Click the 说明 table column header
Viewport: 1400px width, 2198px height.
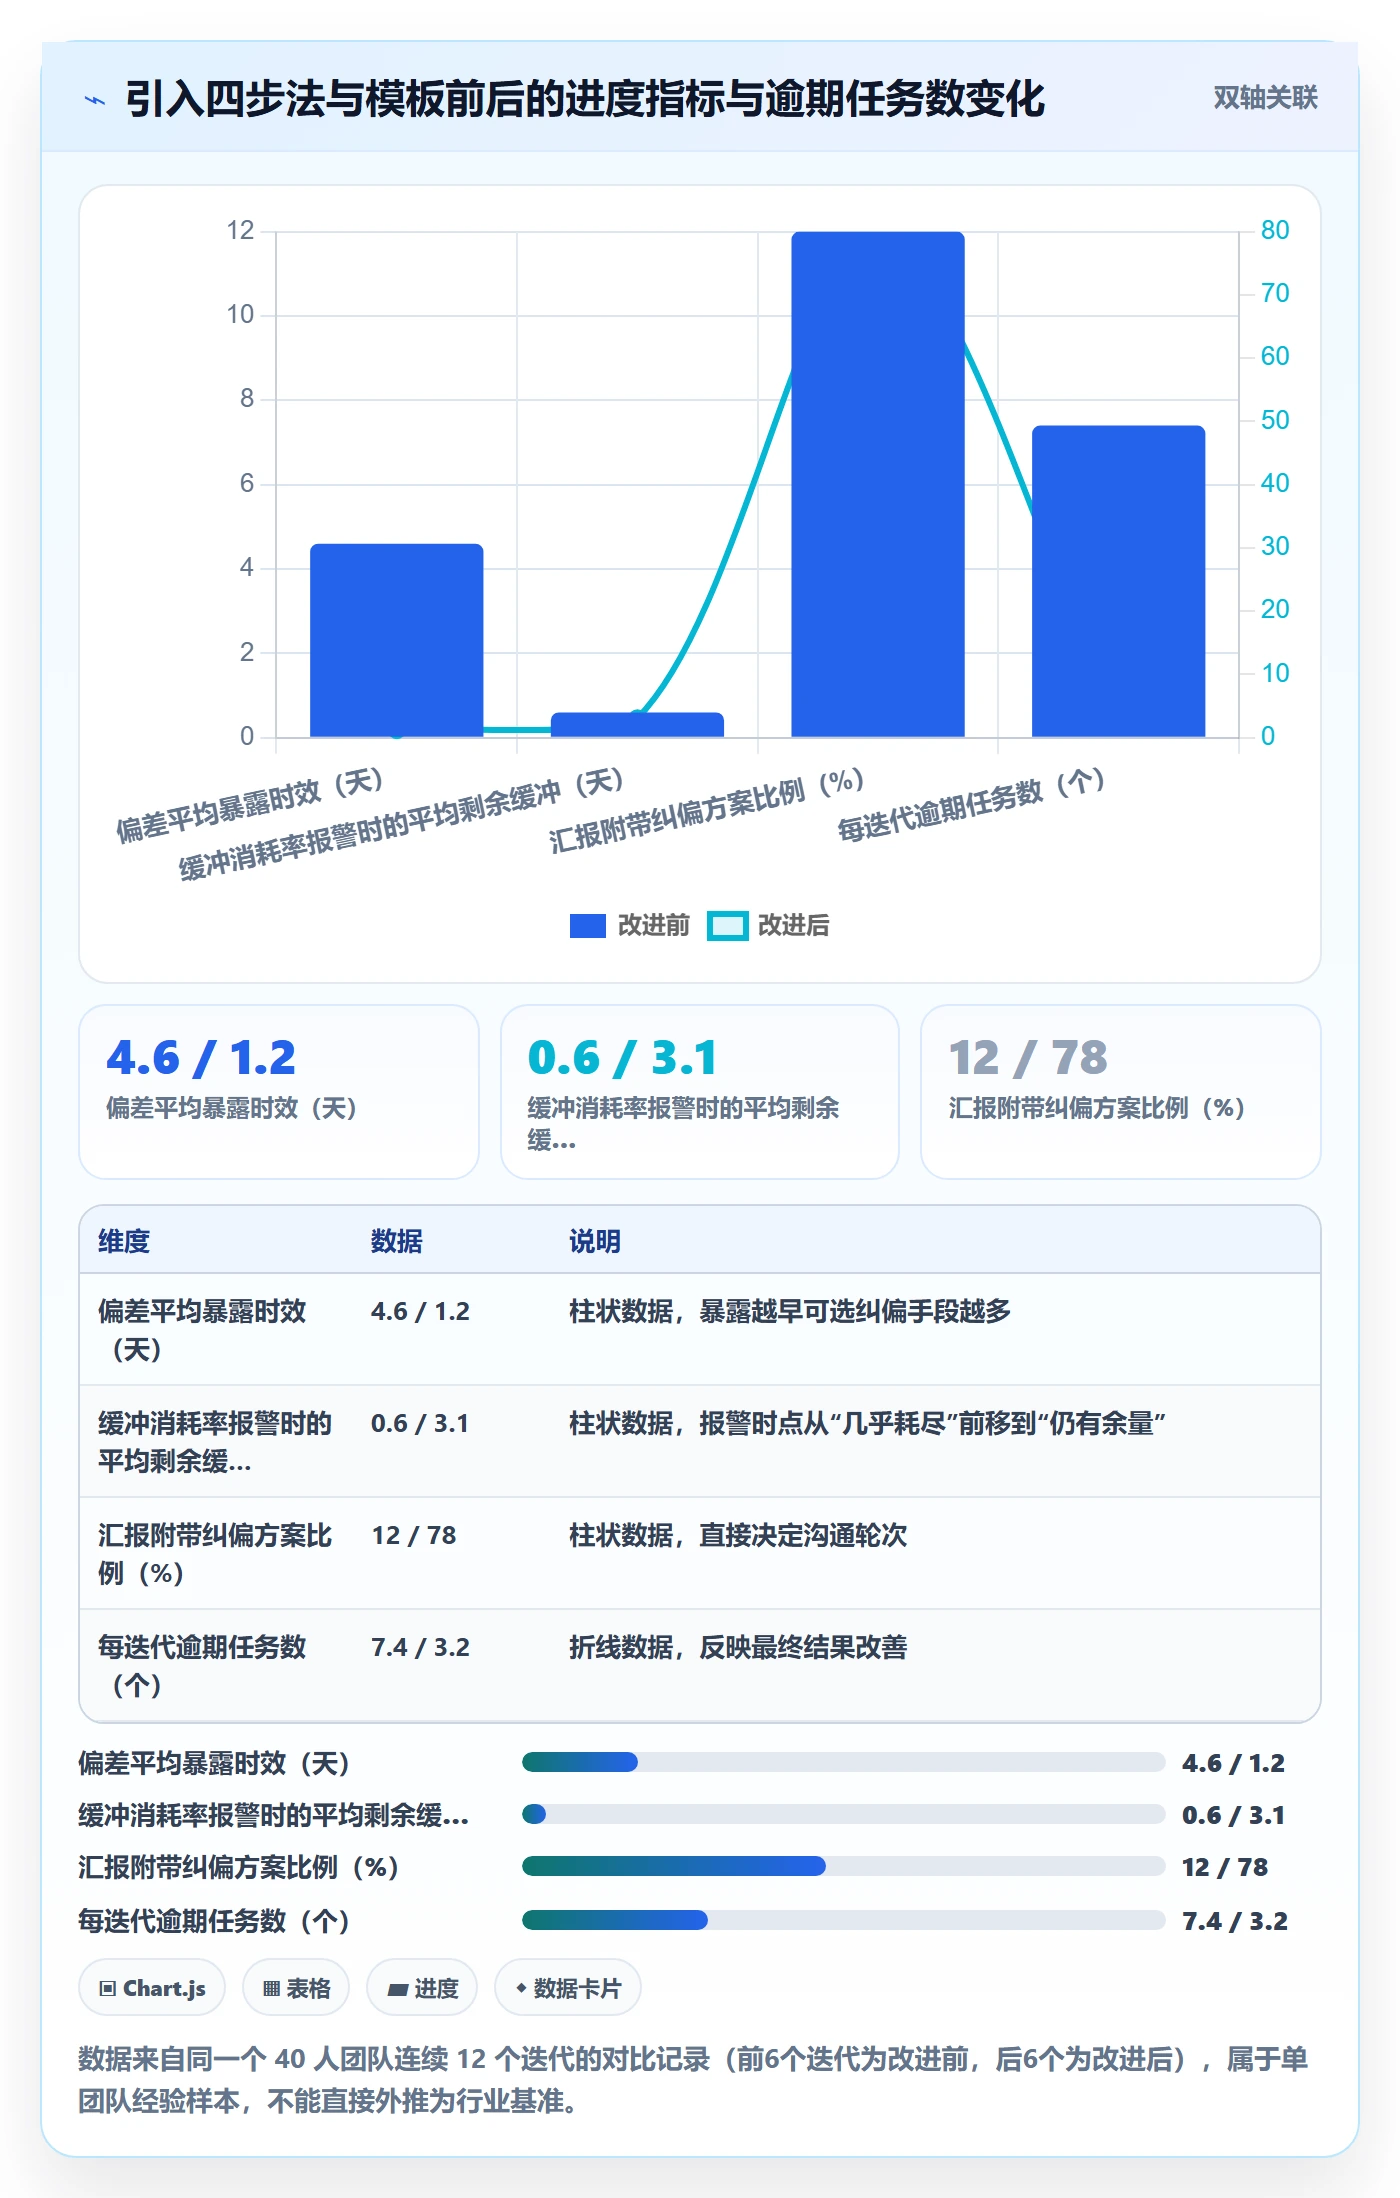coord(595,1241)
